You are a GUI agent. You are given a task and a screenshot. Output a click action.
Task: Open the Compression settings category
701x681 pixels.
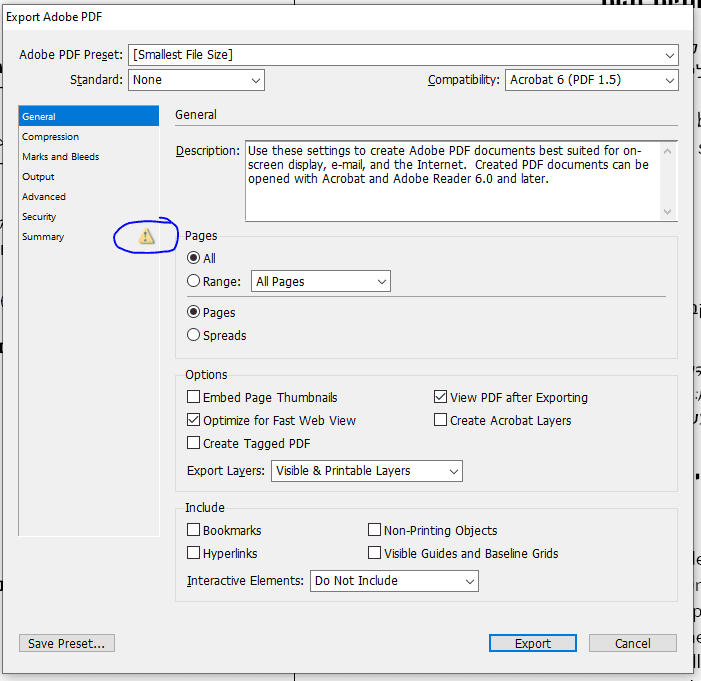89,136
